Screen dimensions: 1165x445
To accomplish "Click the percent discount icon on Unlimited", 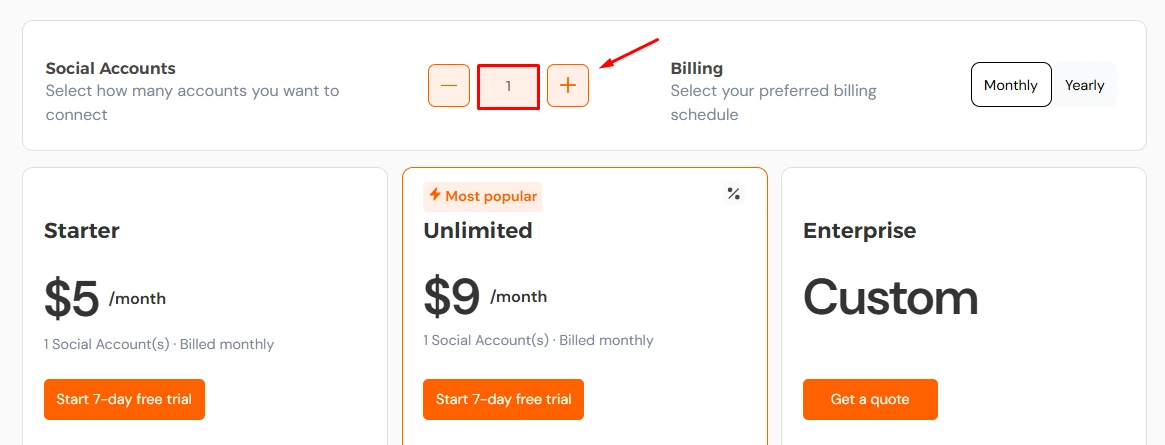I will [733, 194].
